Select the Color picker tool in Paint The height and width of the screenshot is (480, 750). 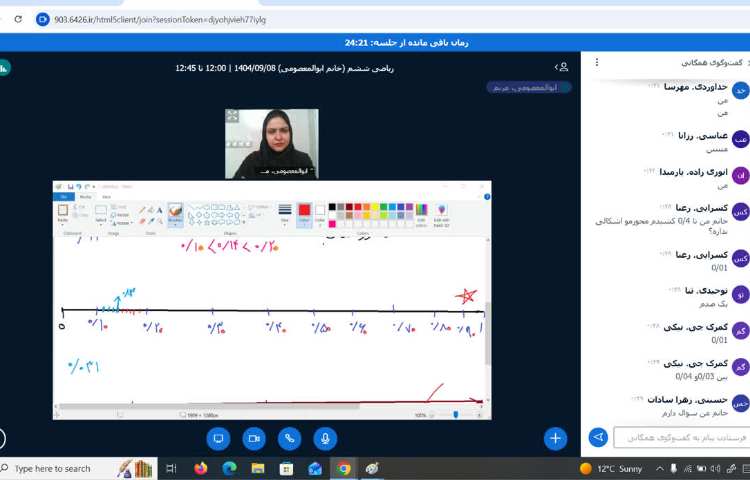[x=151, y=221]
